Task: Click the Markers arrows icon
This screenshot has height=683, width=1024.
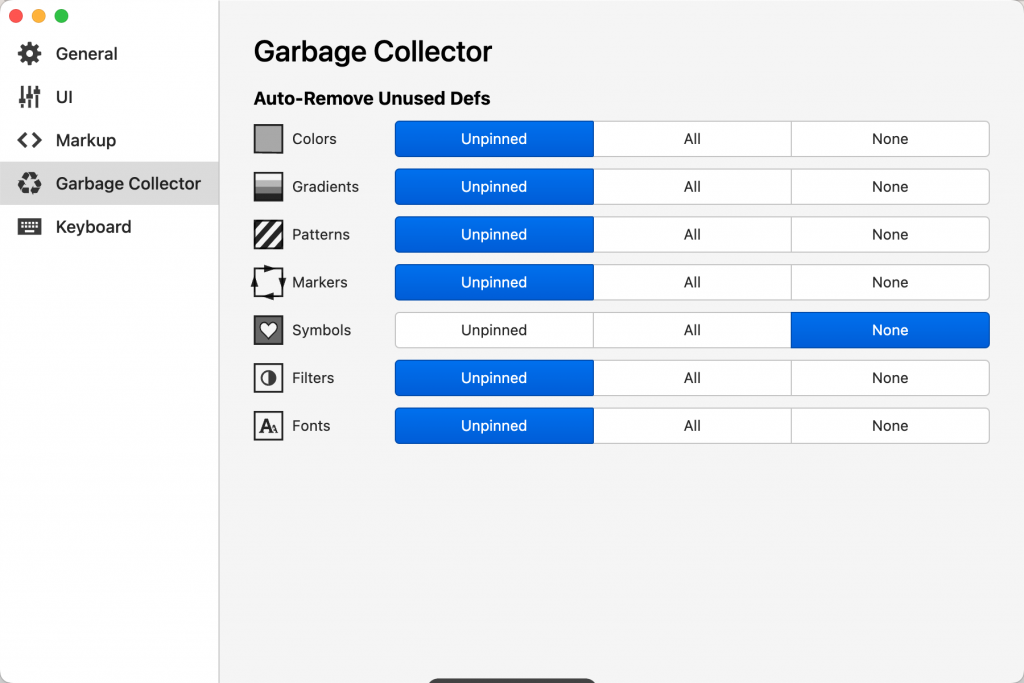Action: [268, 283]
